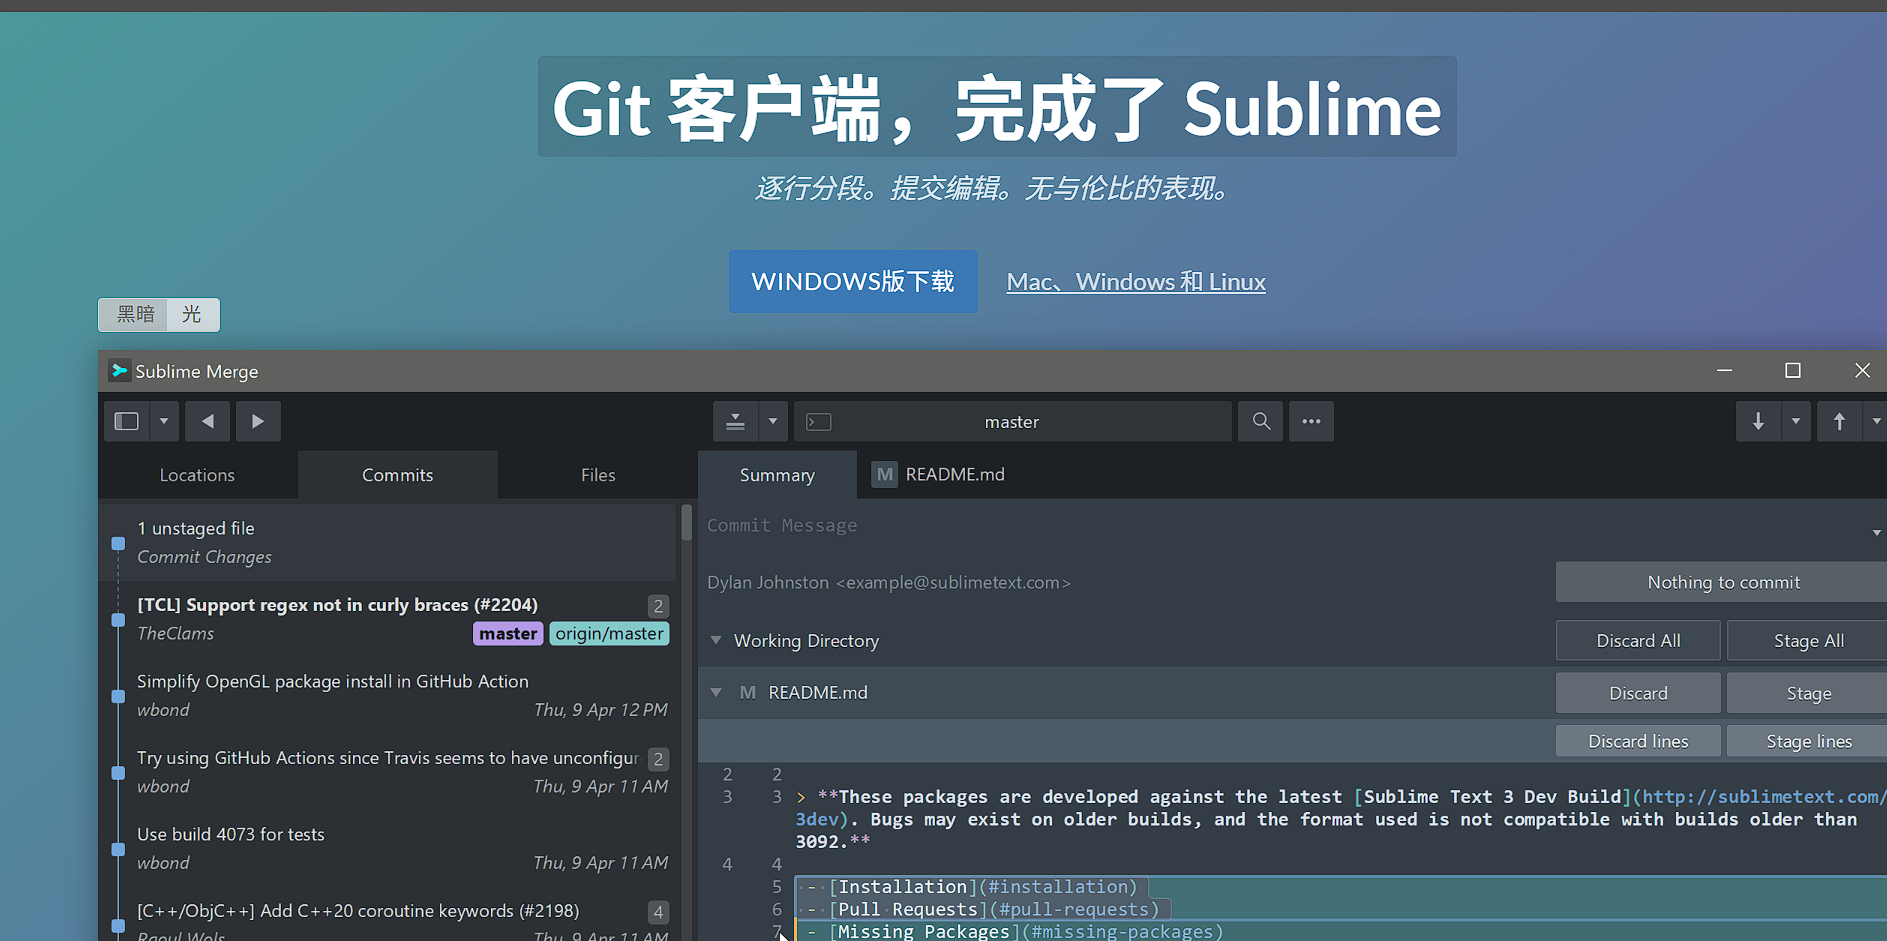The height and width of the screenshot is (941, 1887).
Task: Go forward with the right arrow button
Action: coord(258,421)
